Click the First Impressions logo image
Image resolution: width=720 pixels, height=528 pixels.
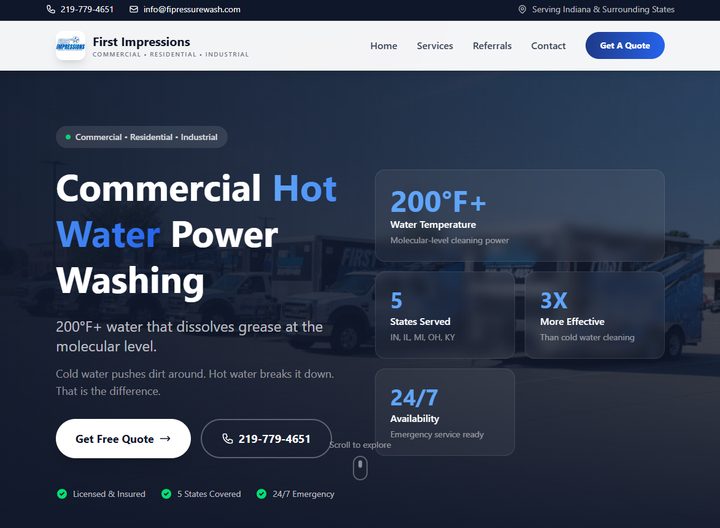(x=71, y=45)
